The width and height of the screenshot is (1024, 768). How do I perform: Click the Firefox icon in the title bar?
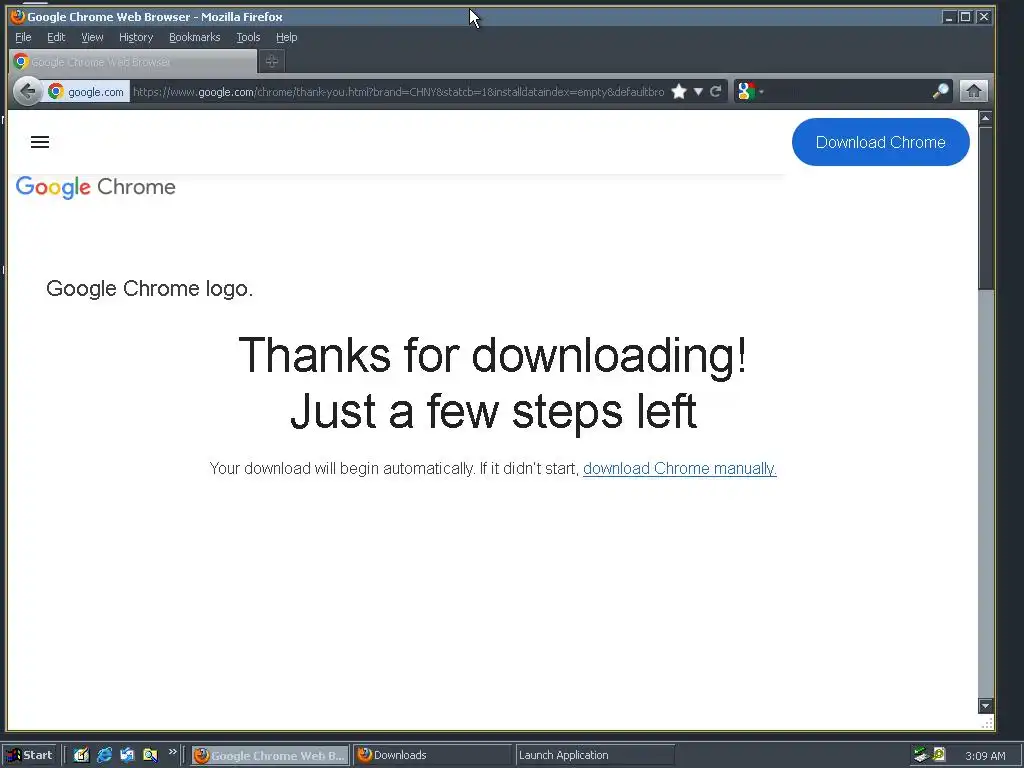tap(18, 16)
